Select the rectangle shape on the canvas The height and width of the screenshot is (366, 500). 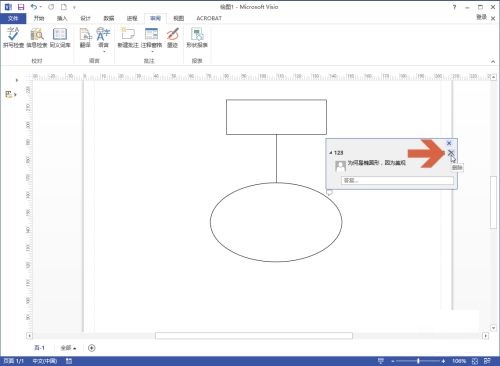pyautogui.click(x=276, y=117)
